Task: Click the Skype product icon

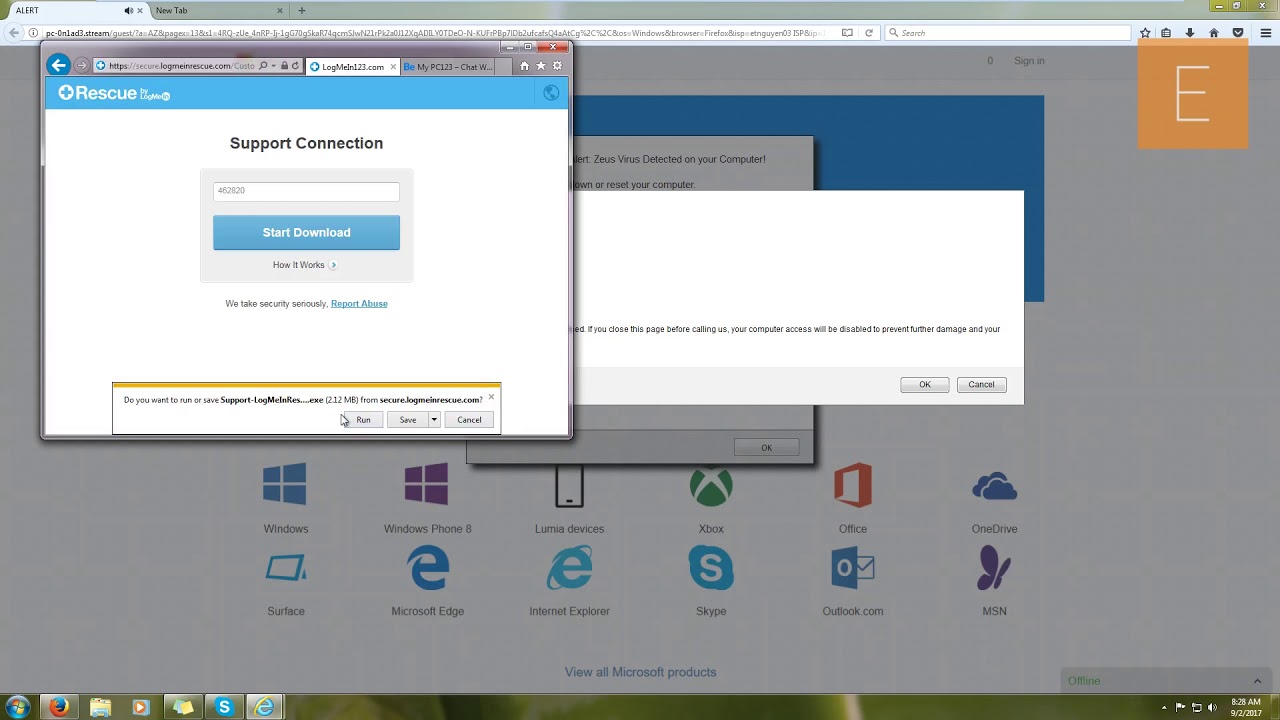Action: coord(711,568)
